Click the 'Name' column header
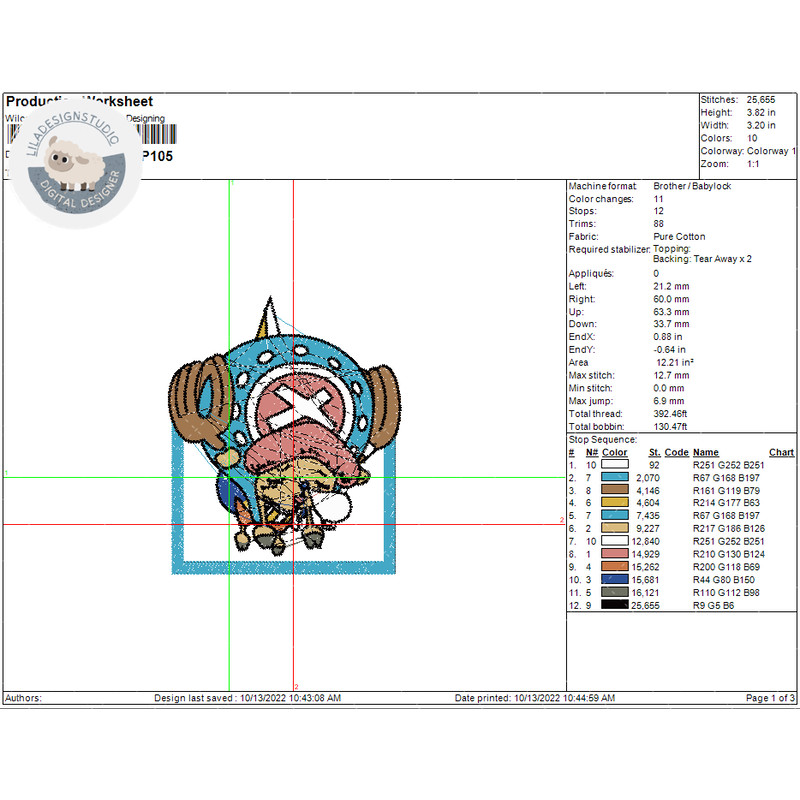The height and width of the screenshot is (800, 800). coord(705,453)
